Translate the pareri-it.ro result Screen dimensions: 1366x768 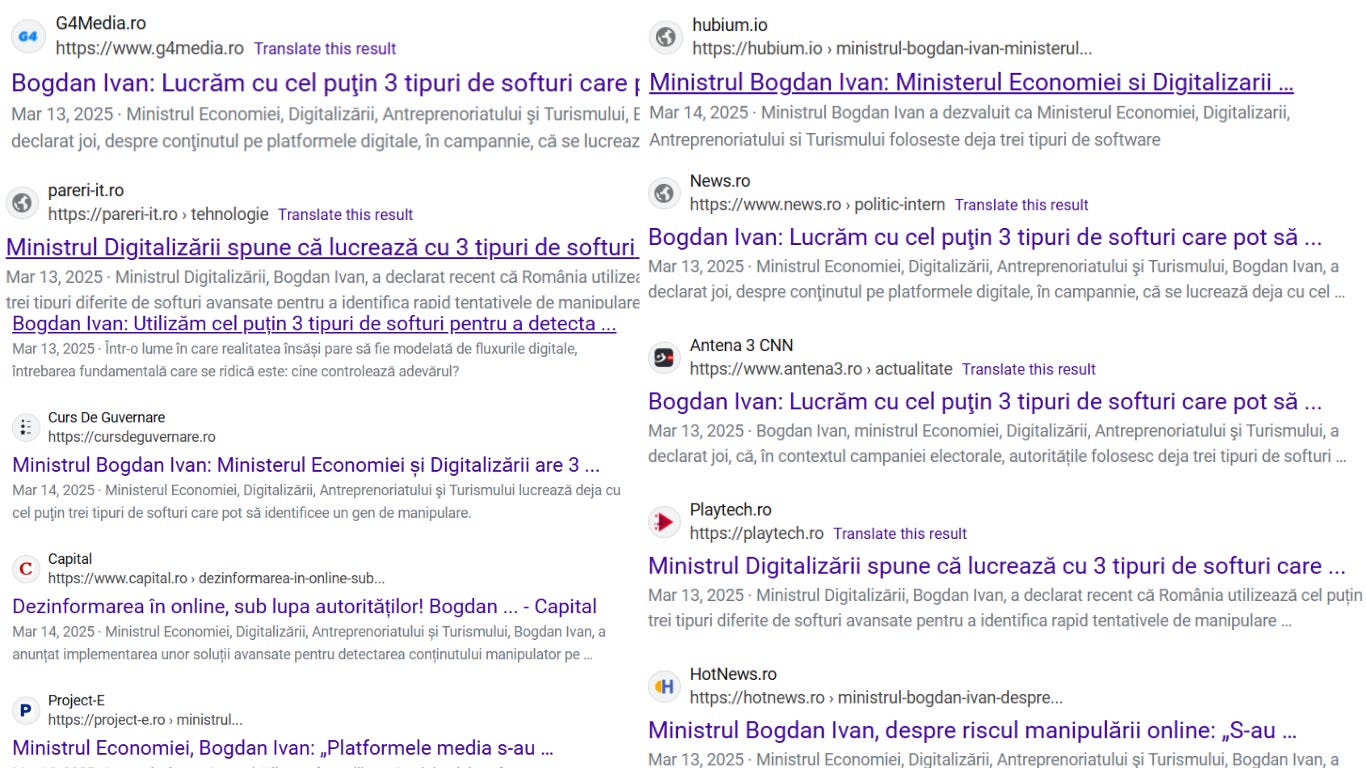click(x=345, y=214)
